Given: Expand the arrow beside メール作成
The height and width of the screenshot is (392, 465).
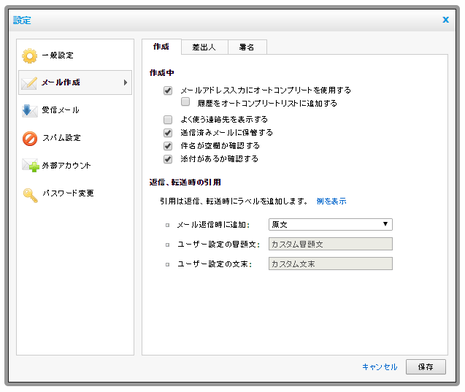Looking at the screenshot, I should [x=125, y=82].
